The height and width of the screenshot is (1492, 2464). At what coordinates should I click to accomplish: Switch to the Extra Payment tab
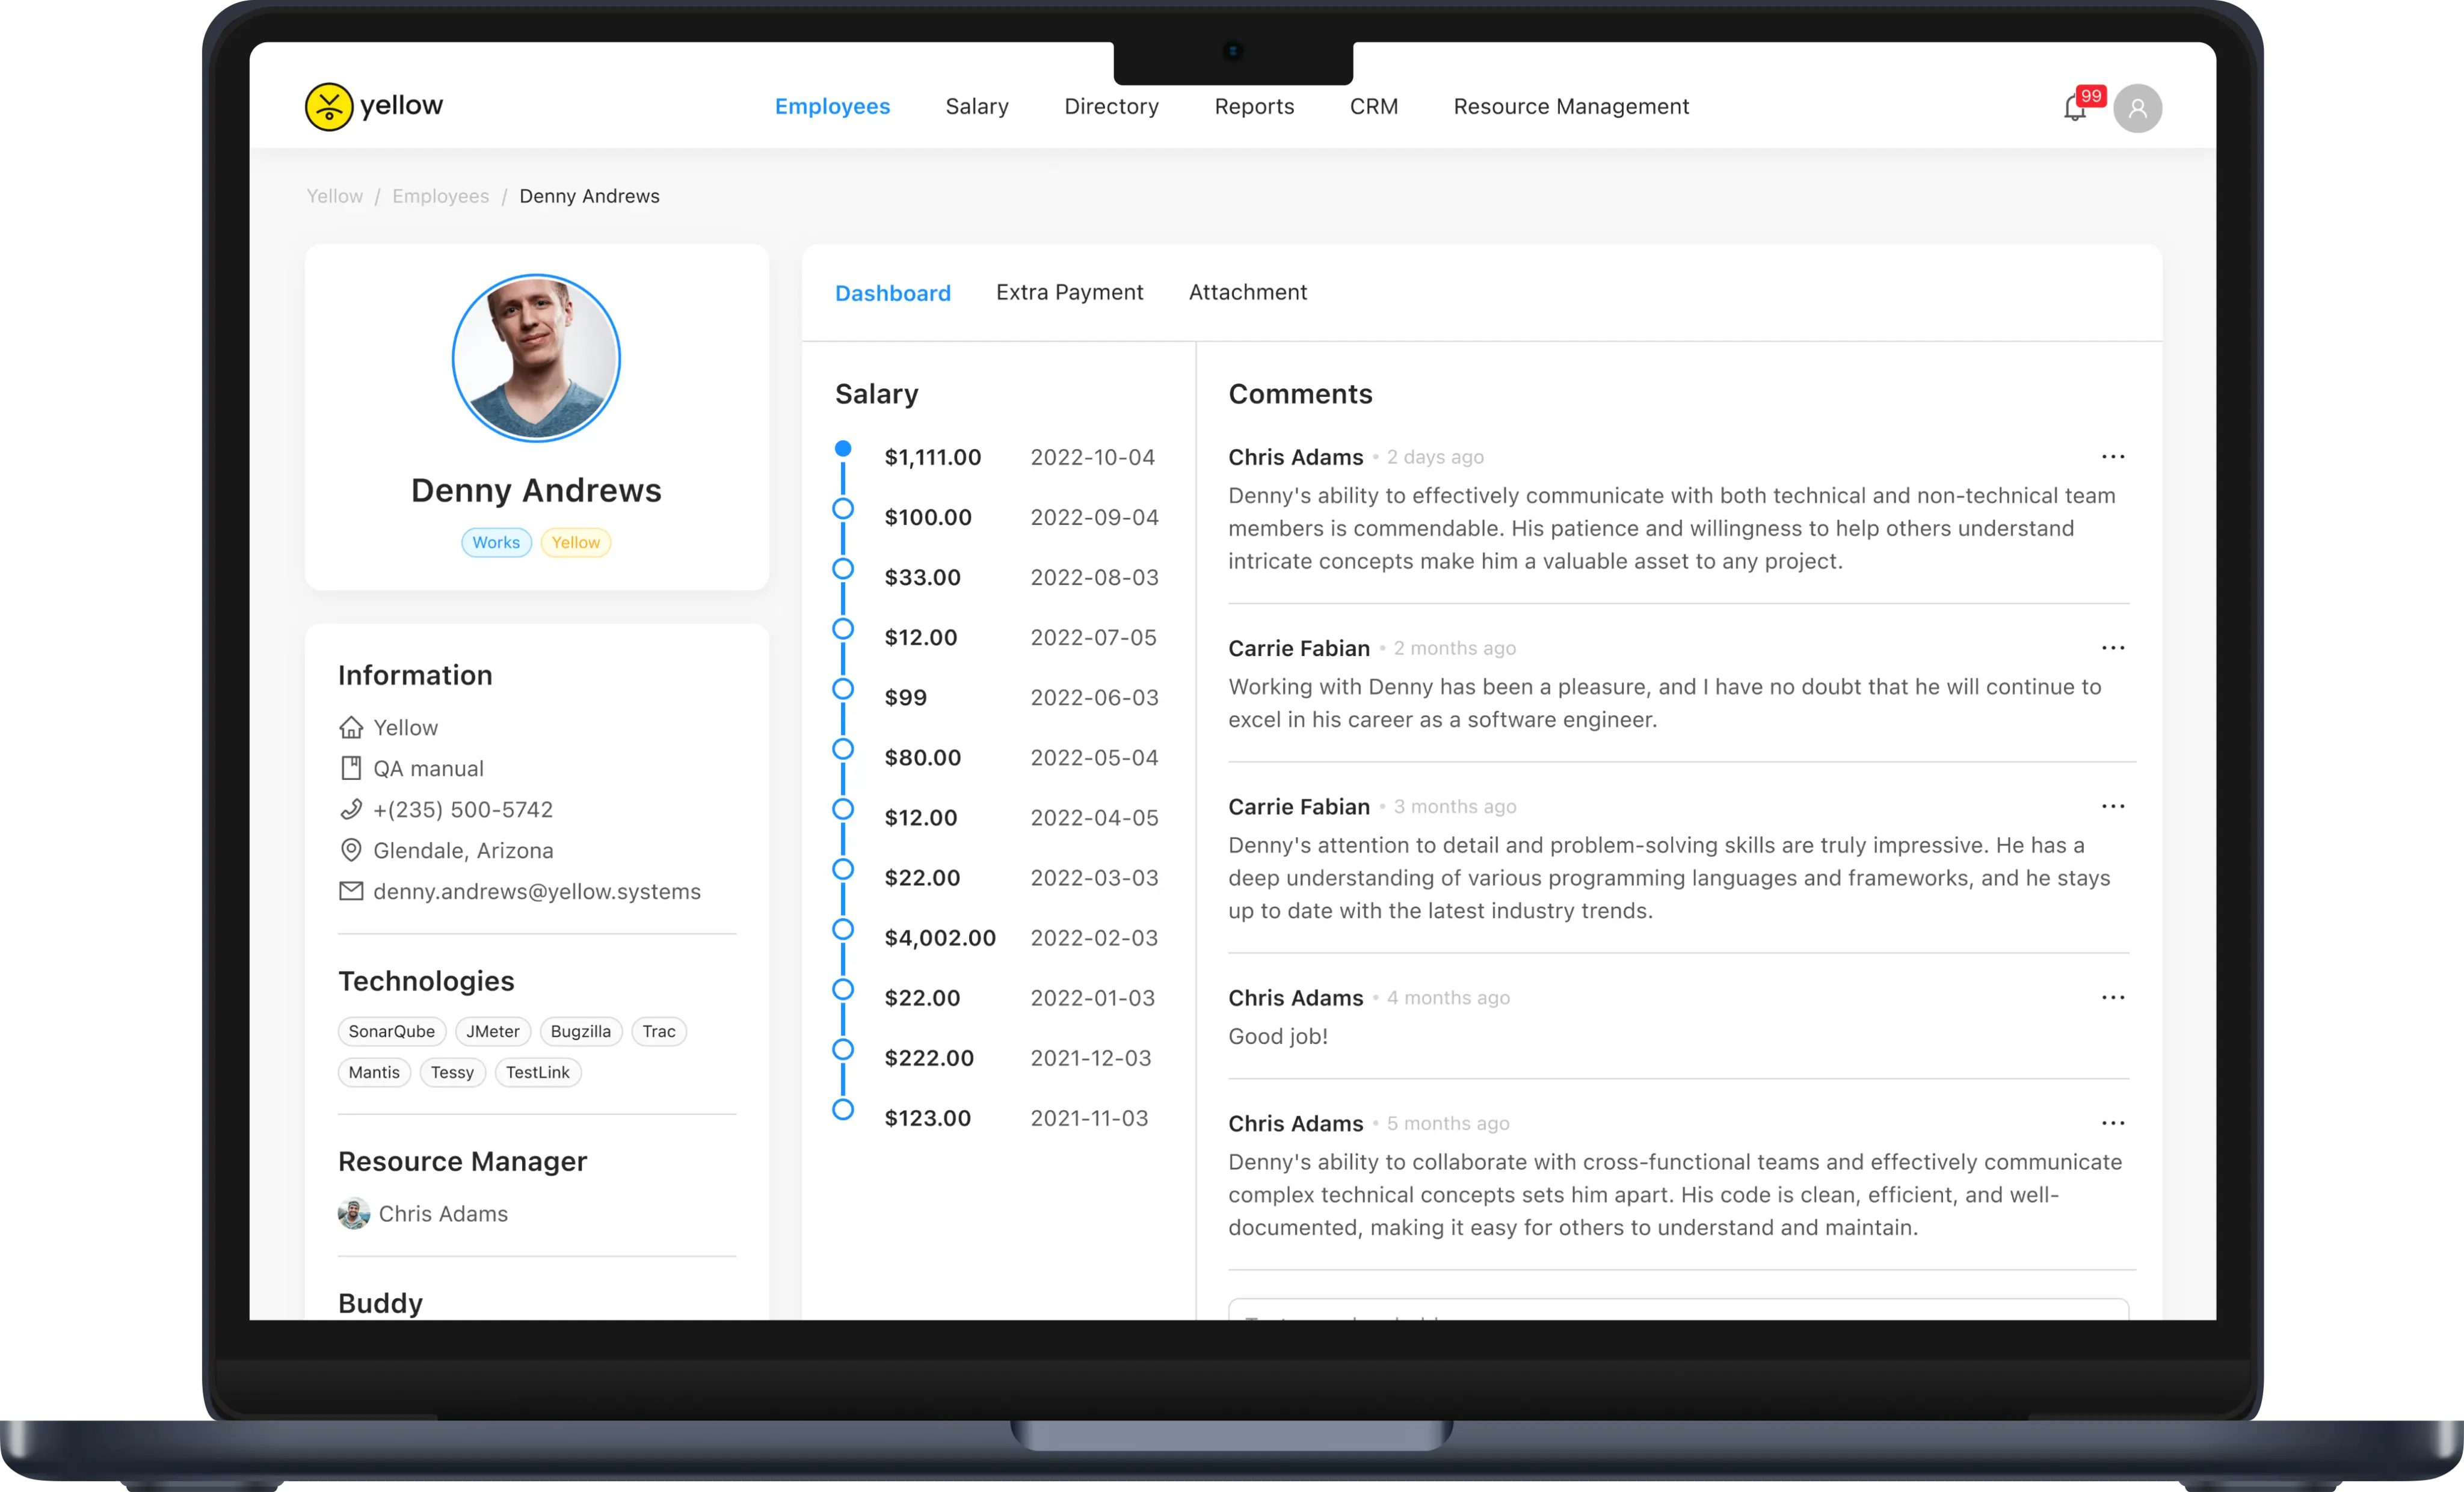point(1068,290)
